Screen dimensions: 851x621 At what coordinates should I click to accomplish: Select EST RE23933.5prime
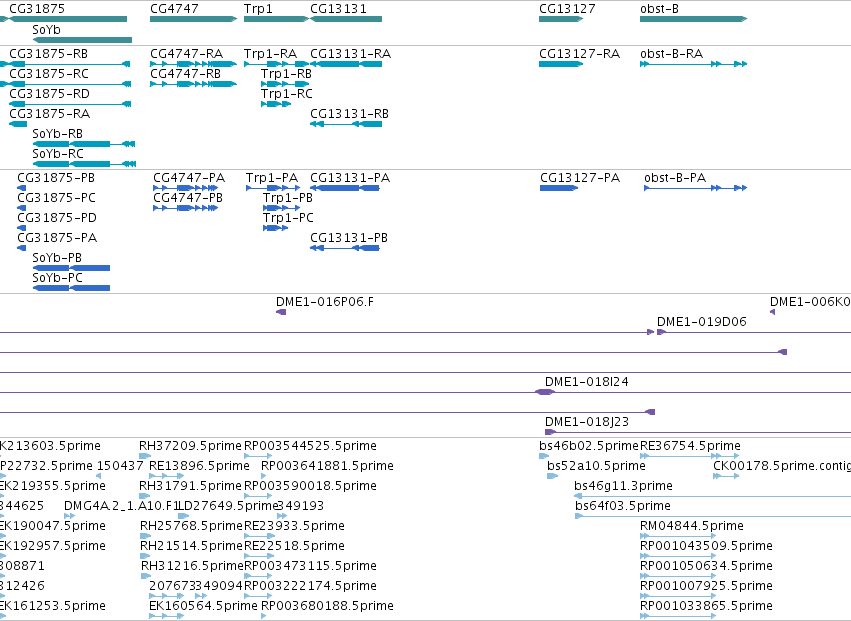click(258, 536)
